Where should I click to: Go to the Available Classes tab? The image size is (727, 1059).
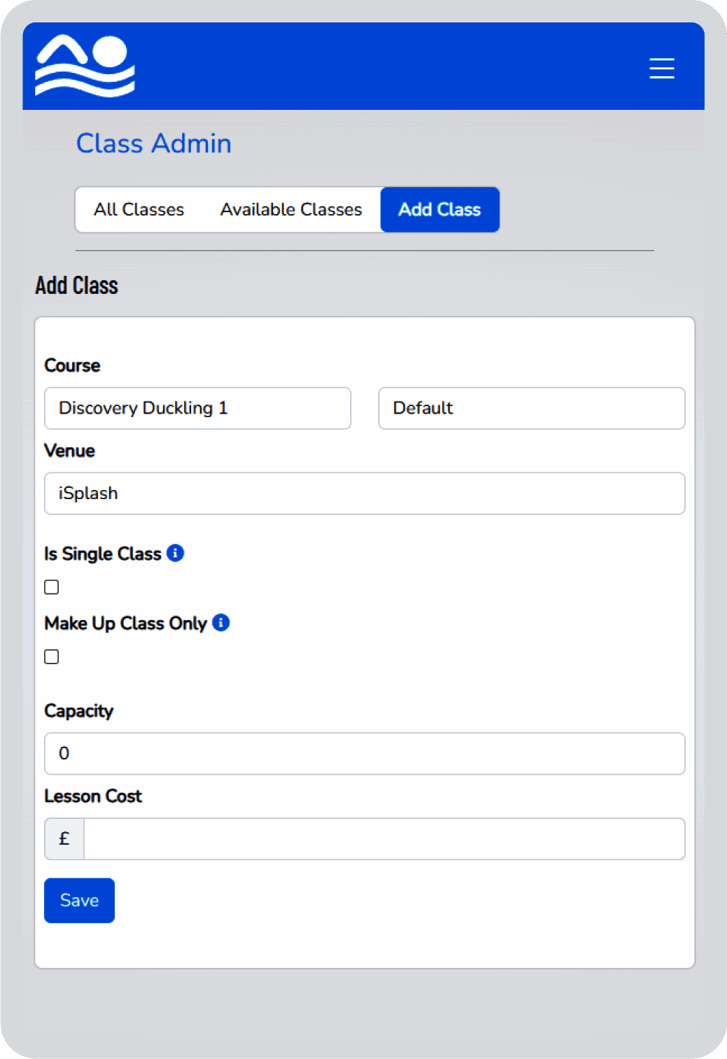tap(291, 210)
